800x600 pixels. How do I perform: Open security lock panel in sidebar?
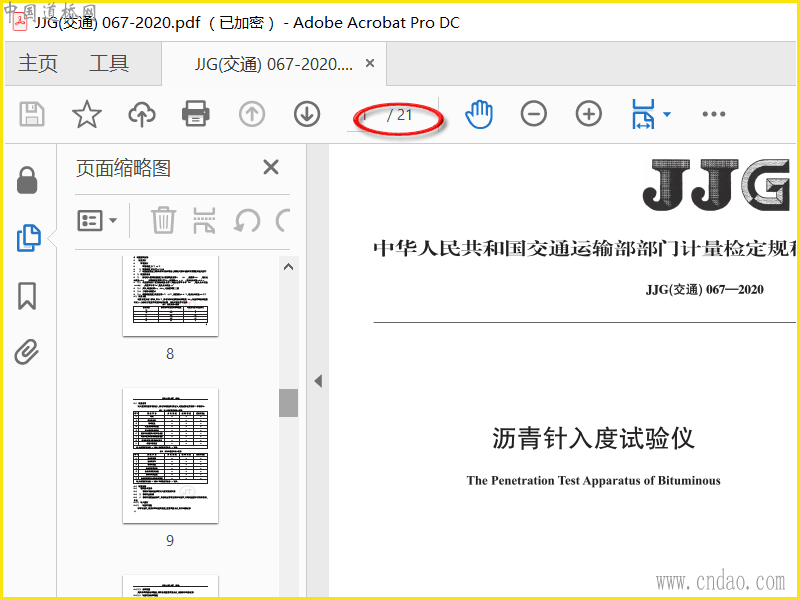[27, 181]
